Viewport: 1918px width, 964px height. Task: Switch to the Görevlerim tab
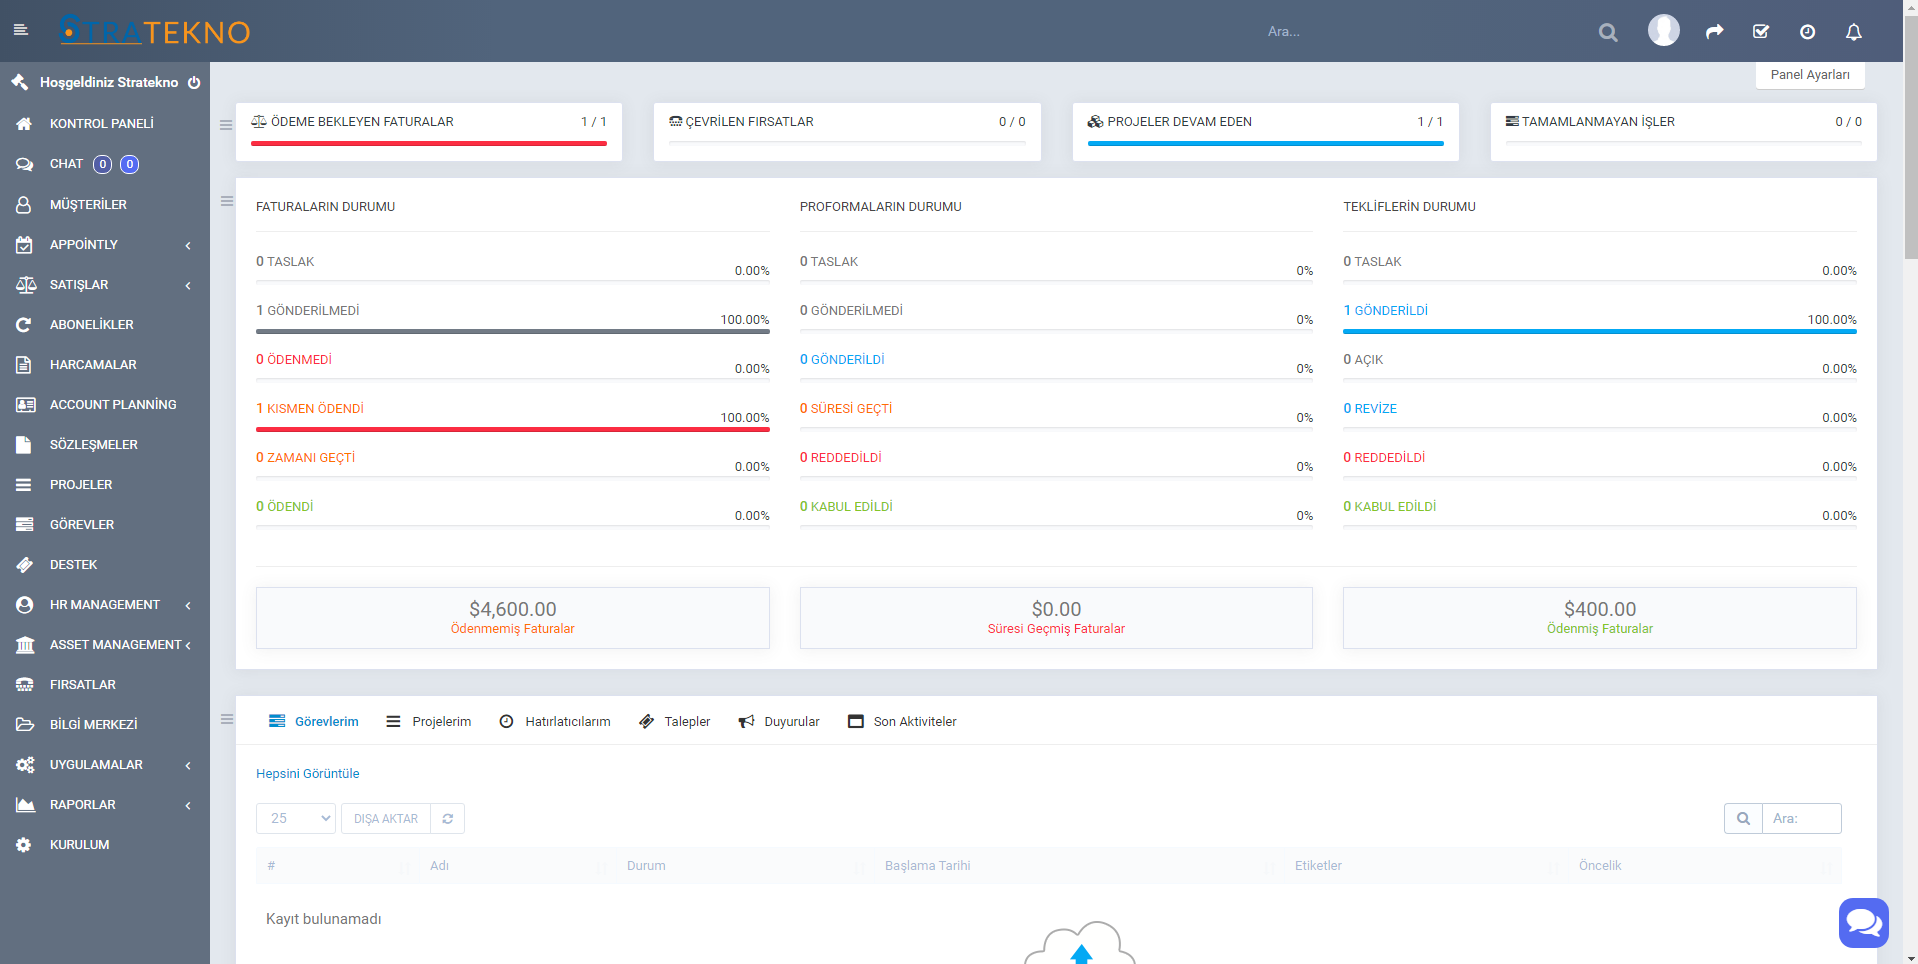pyautogui.click(x=314, y=722)
